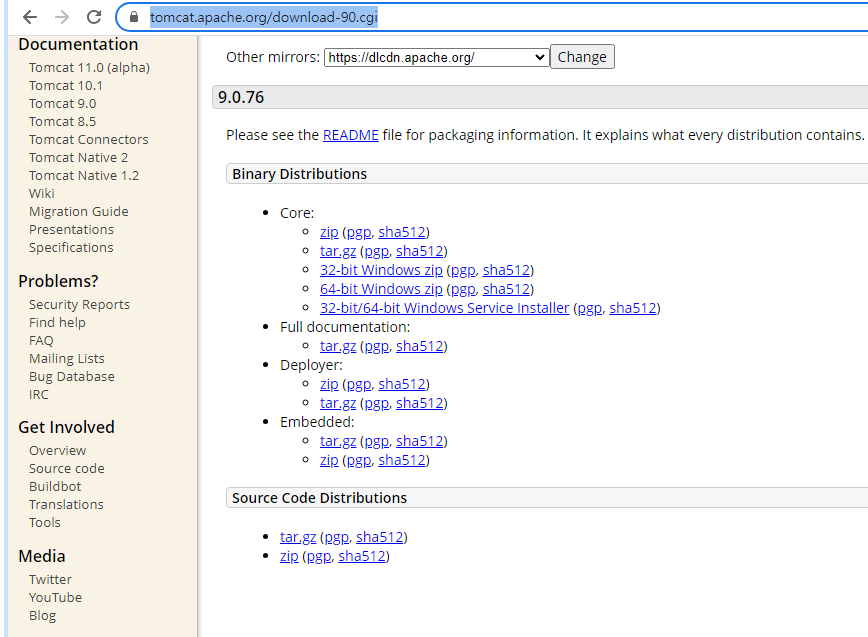Open Mailing Lists
The width and height of the screenshot is (868, 637).
click(x=66, y=359)
